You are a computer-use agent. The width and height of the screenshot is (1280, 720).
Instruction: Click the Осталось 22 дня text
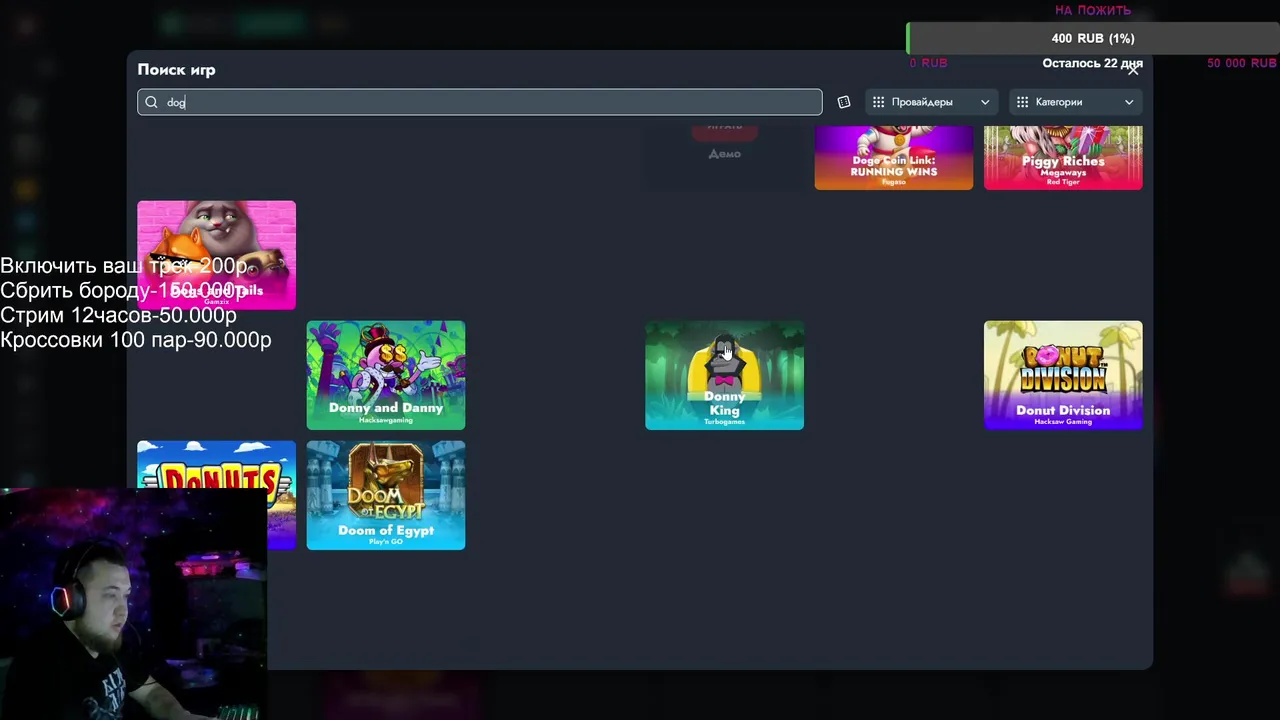coord(1093,63)
